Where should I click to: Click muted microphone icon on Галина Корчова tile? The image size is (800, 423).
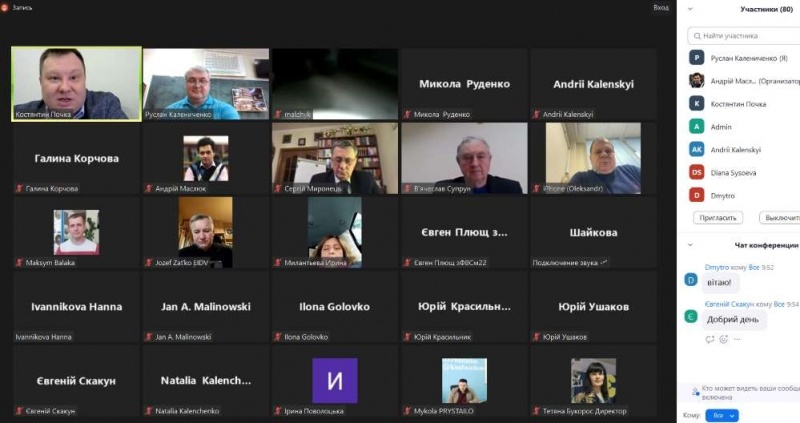(19, 188)
